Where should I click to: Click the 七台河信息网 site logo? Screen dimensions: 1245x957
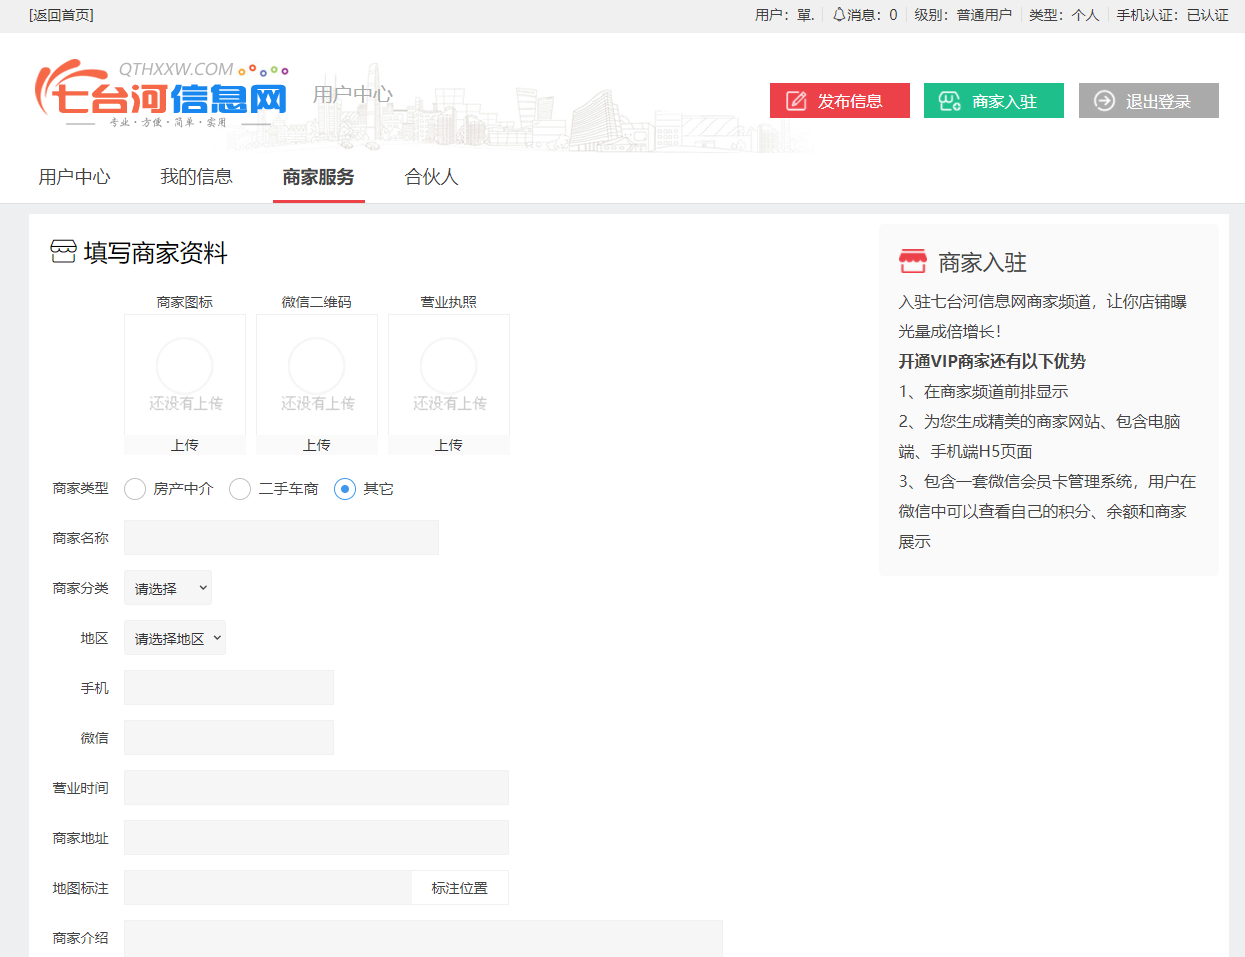[x=162, y=95]
